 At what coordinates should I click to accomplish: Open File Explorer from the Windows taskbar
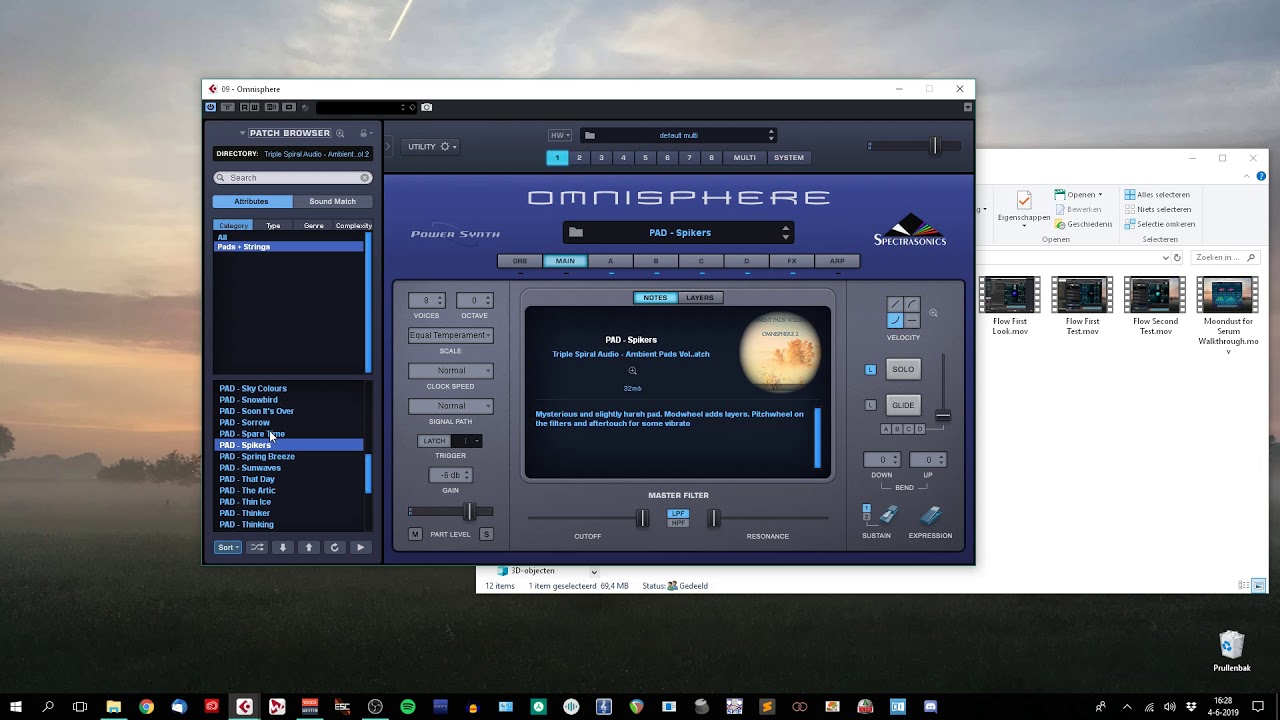(x=113, y=706)
